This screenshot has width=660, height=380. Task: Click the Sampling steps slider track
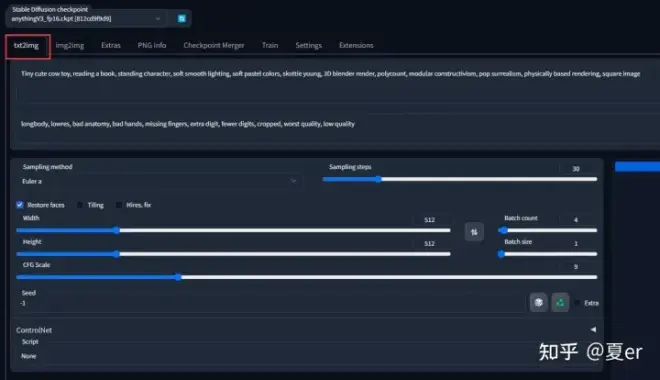(x=460, y=179)
